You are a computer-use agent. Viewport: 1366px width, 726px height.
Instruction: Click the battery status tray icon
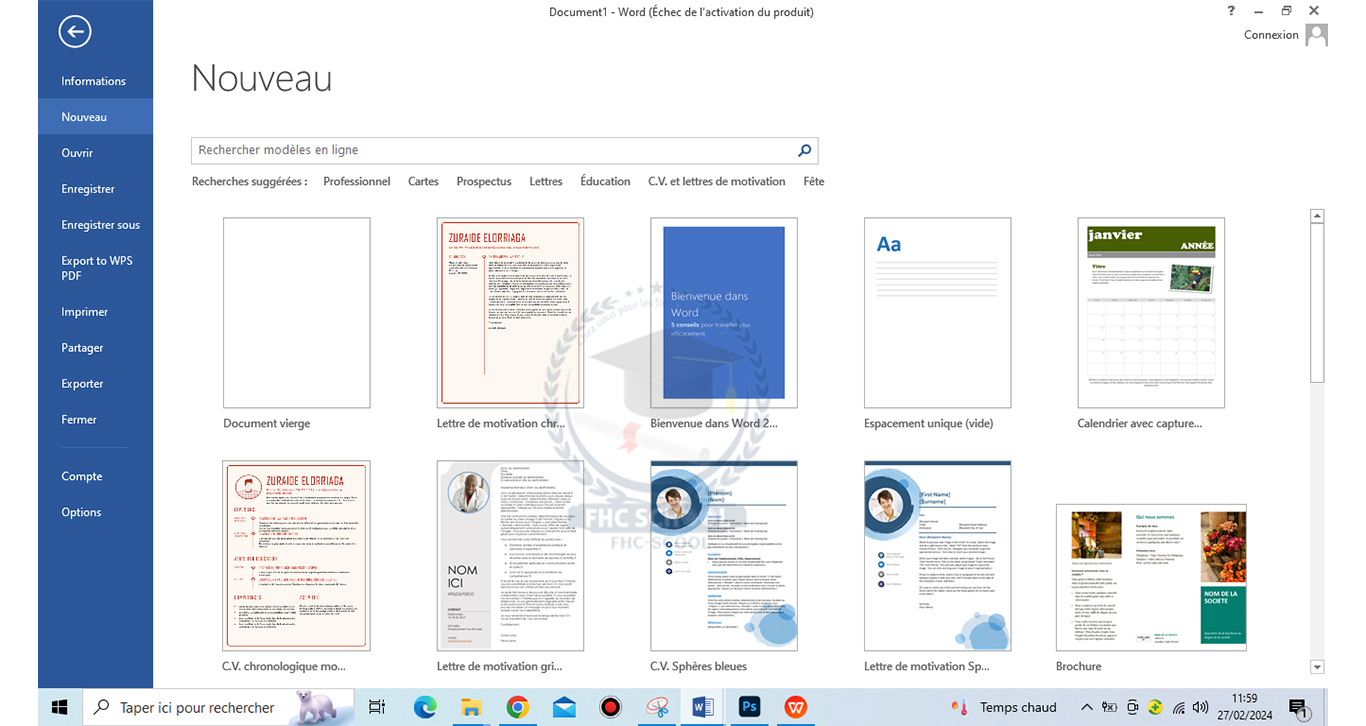(1110, 707)
